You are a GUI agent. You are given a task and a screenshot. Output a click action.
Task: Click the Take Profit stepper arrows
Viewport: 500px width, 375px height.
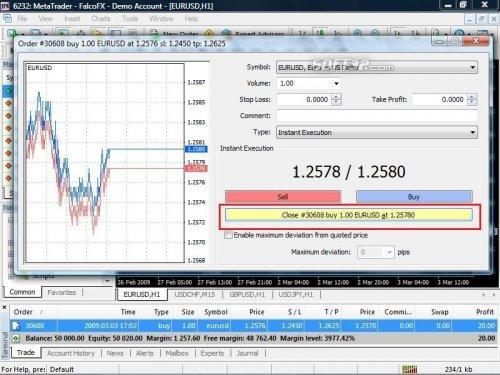[x=472, y=99]
